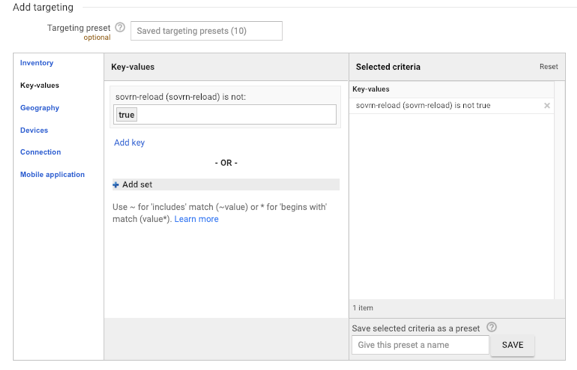Reset the selected criteria
This screenshot has width=577, height=370.
point(549,67)
